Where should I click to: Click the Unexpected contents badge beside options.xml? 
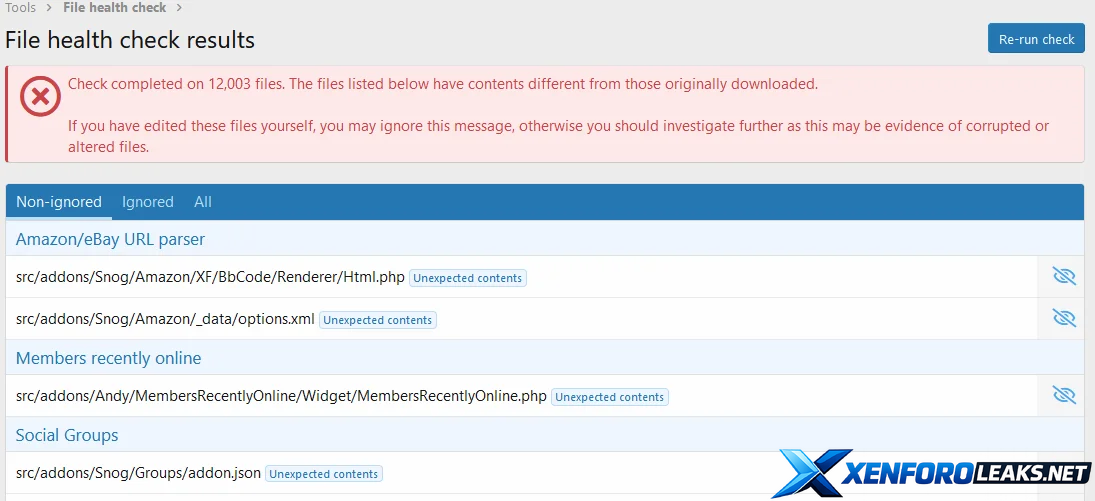[x=378, y=320]
